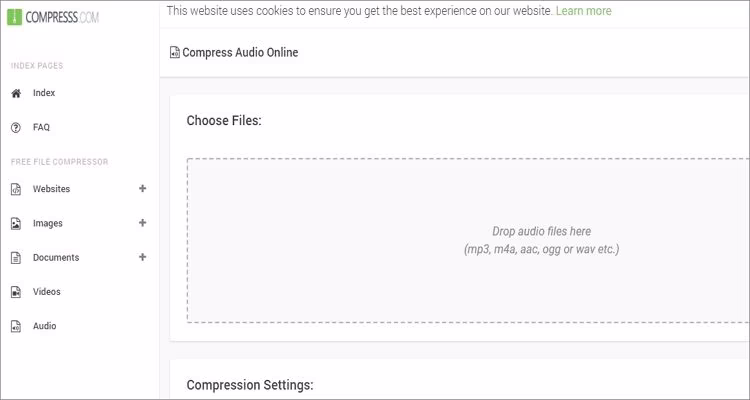The width and height of the screenshot is (750, 400).
Task: Open the FAQ page from sidebar
Action: (x=41, y=128)
